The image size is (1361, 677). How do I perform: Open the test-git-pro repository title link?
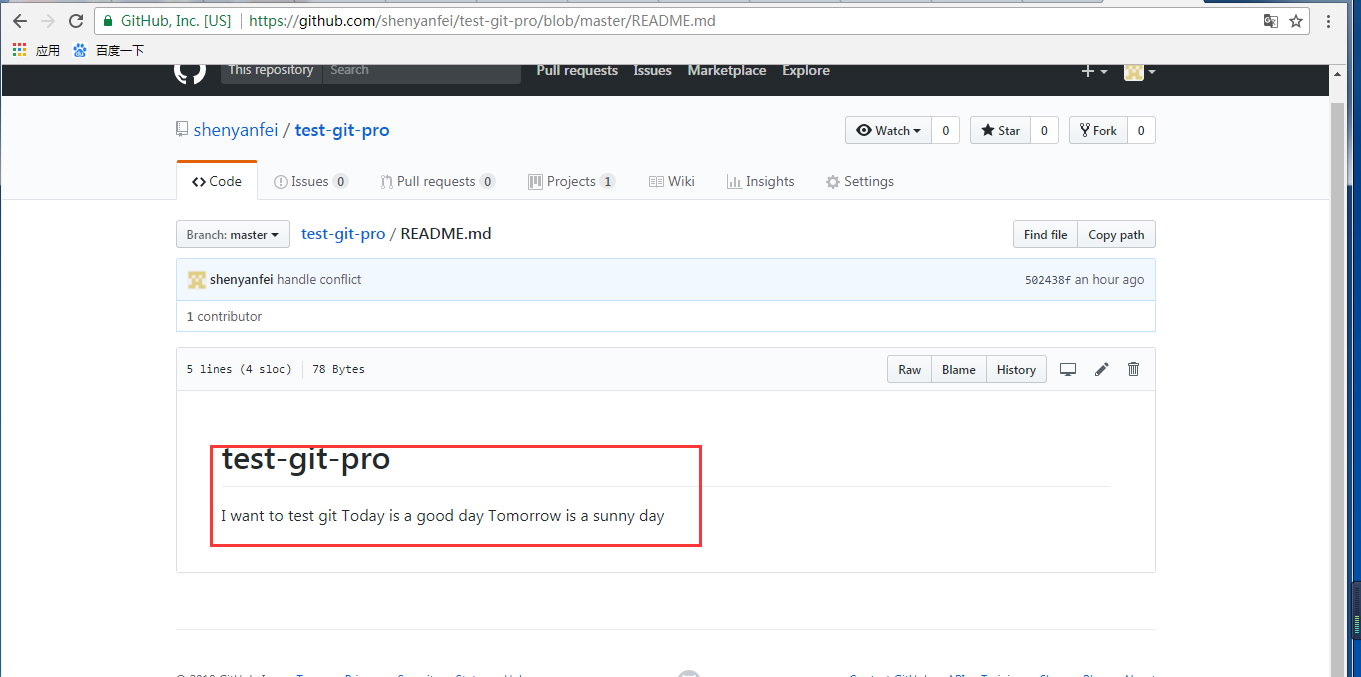pyautogui.click(x=342, y=130)
